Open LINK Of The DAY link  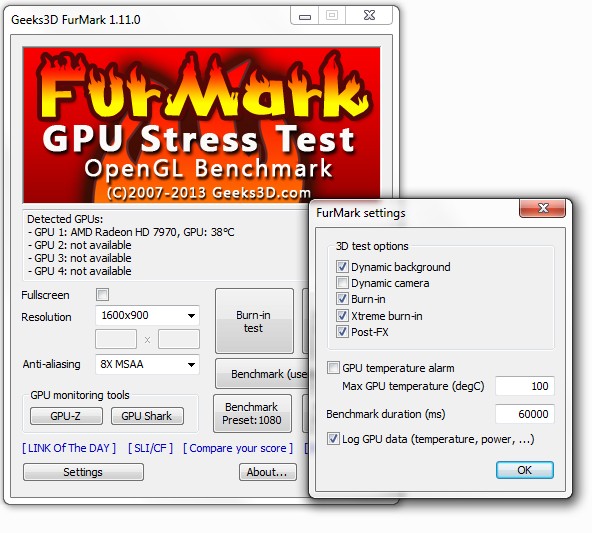coord(69,448)
